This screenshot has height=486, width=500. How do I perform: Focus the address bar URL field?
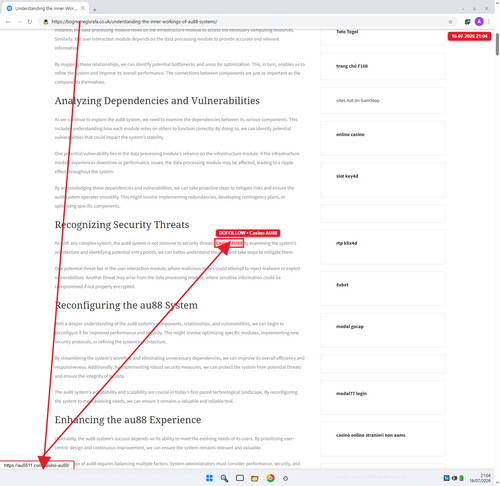click(247, 22)
